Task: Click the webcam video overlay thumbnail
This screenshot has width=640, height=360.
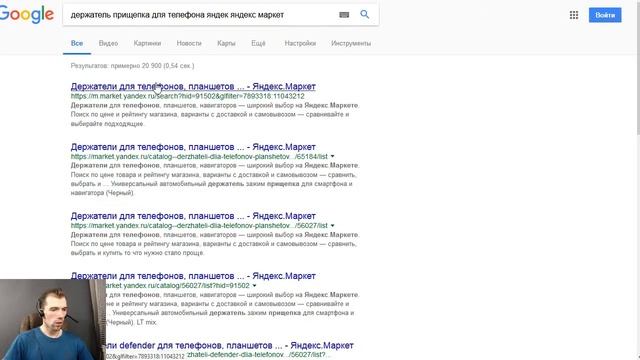Action: pyautogui.click(x=53, y=320)
